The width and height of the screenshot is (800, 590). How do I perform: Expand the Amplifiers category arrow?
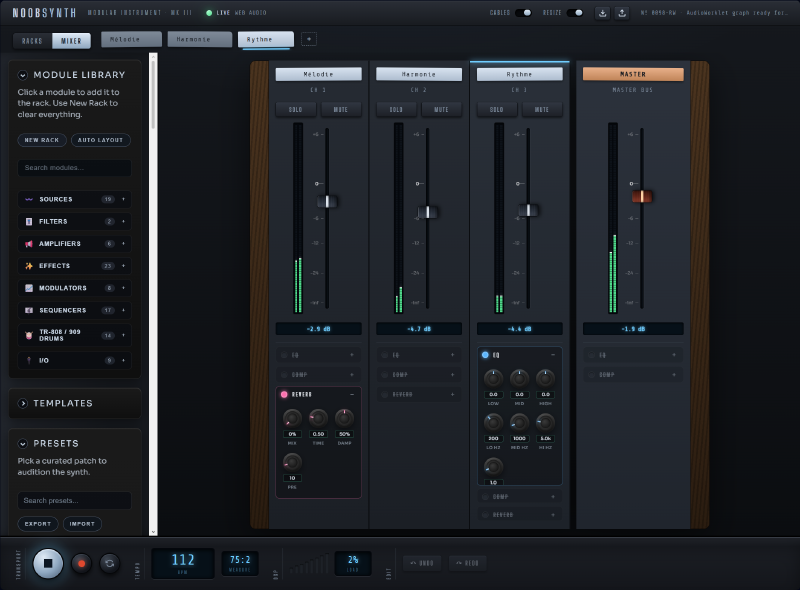click(x=123, y=244)
